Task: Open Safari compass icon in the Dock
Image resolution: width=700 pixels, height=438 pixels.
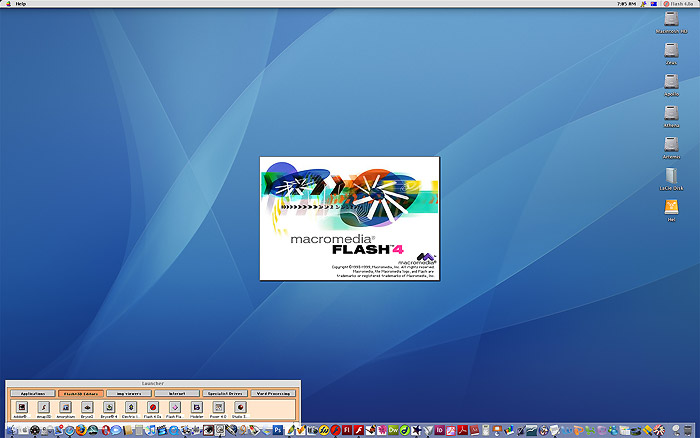Action: 70,430
